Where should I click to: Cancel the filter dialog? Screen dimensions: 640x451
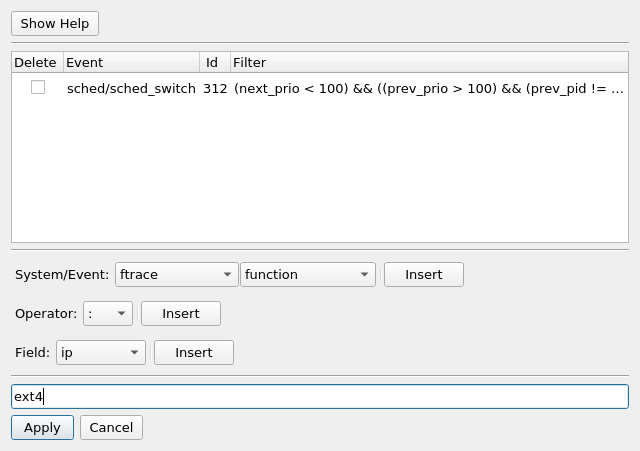[111, 427]
